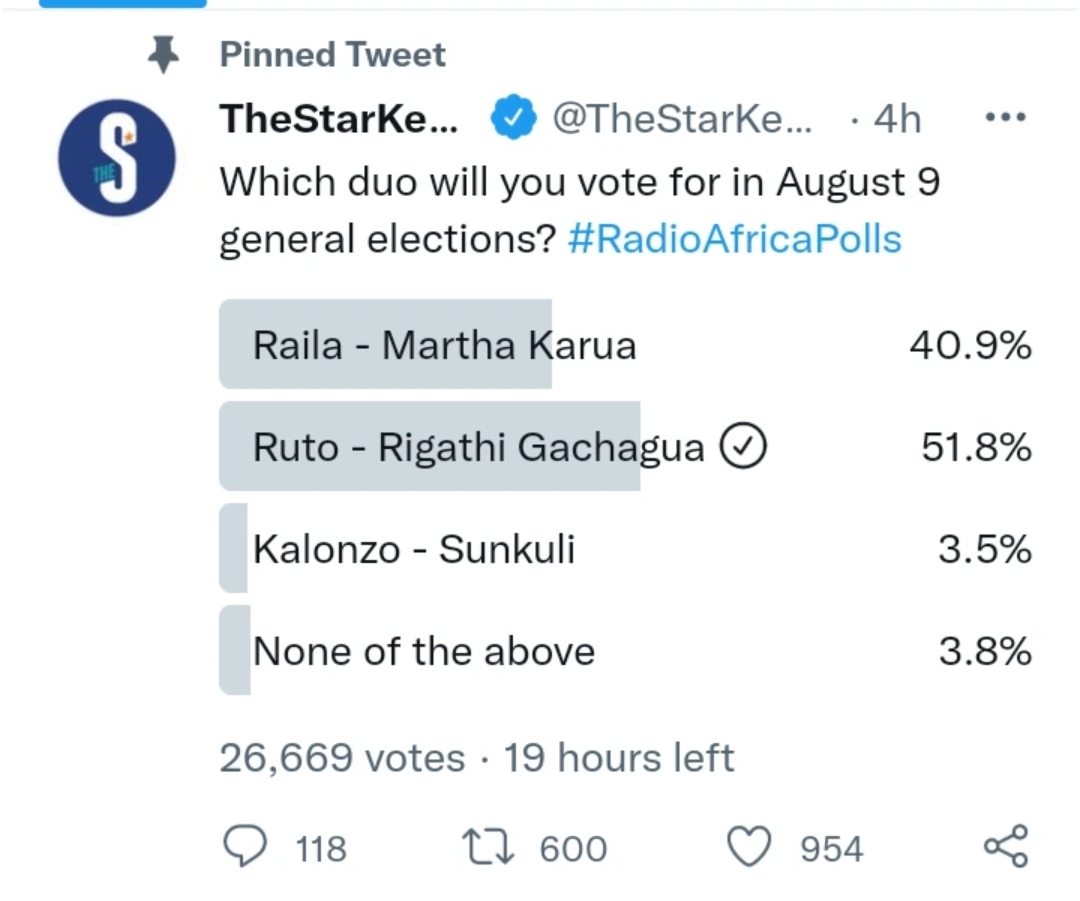The width and height of the screenshot is (1080, 901).
Task: Click the blue active tab indicator bar
Action: click(x=122, y=4)
